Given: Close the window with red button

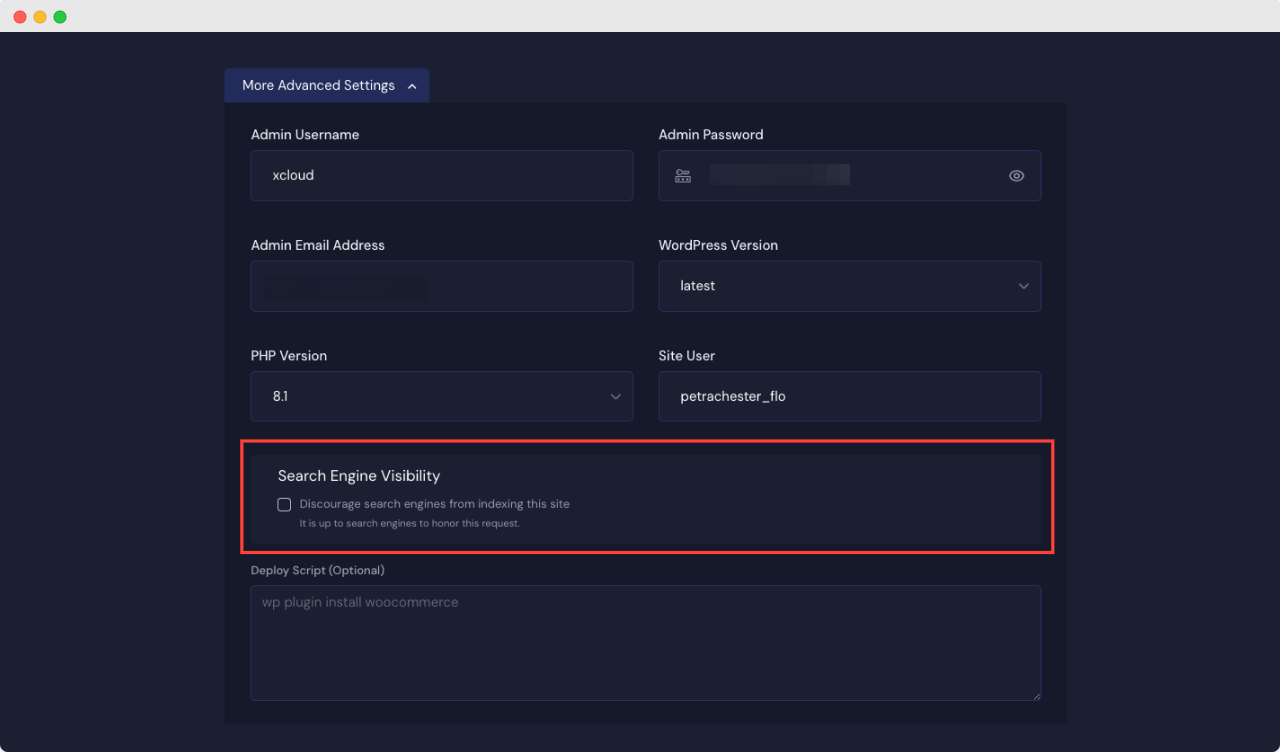Looking at the screenshot, I should [20, 17].
